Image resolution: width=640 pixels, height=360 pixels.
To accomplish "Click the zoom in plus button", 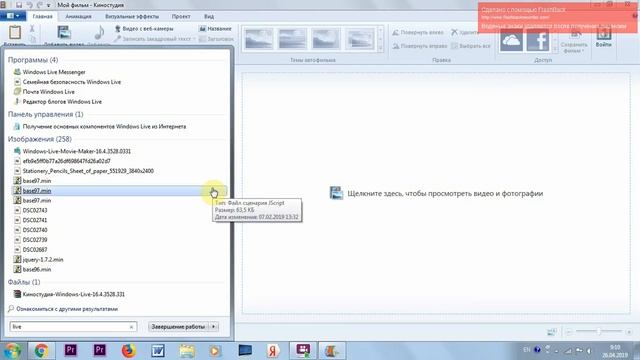I will [x=629, y=332].
